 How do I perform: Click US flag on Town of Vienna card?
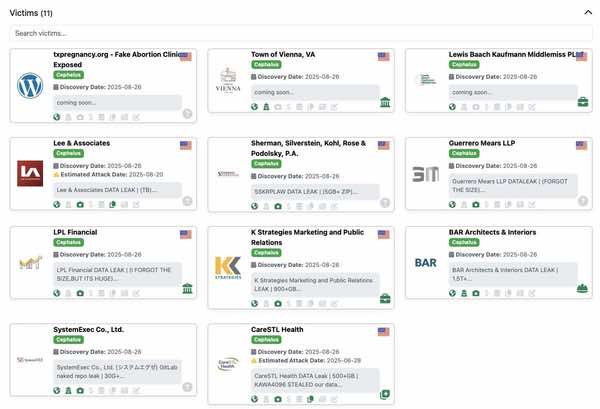383,57
